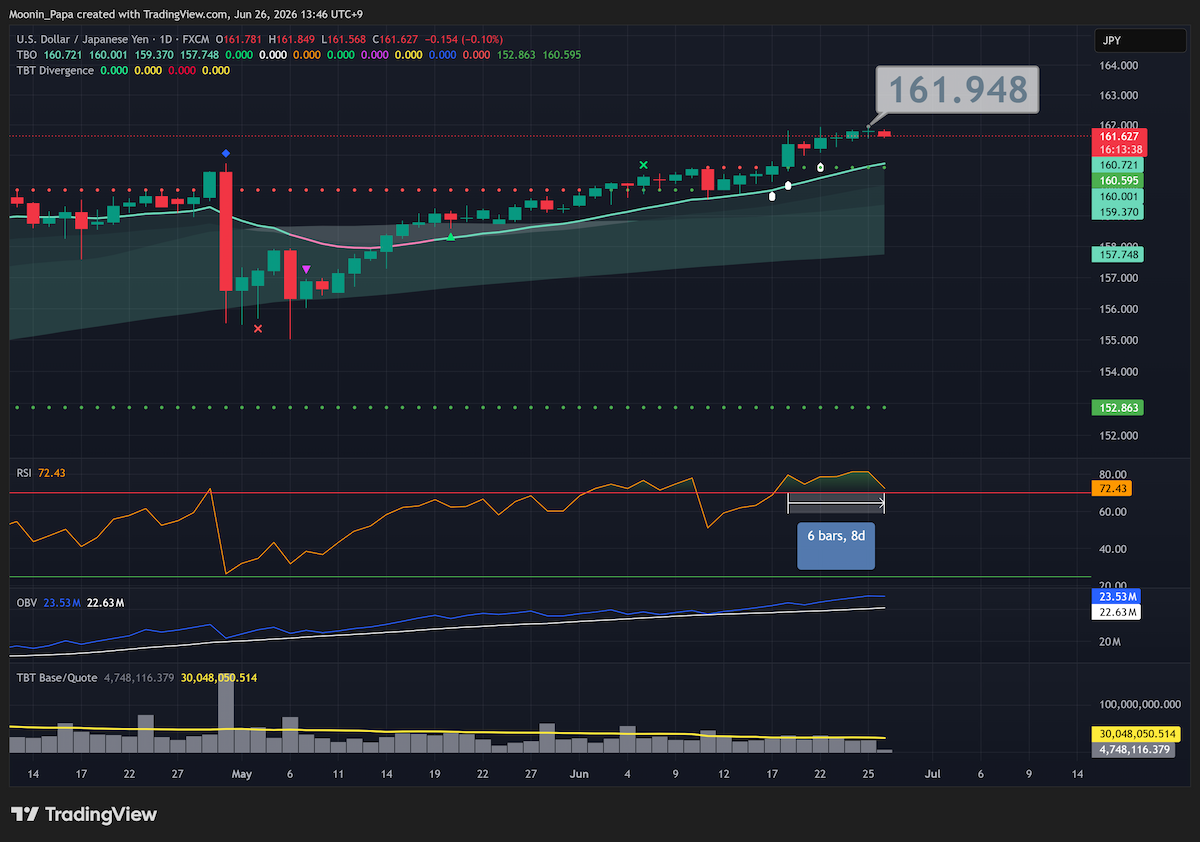Click the countdown timer 16:13:38
Viewport: 1200px width, 842px height.
click(1121, 149)
